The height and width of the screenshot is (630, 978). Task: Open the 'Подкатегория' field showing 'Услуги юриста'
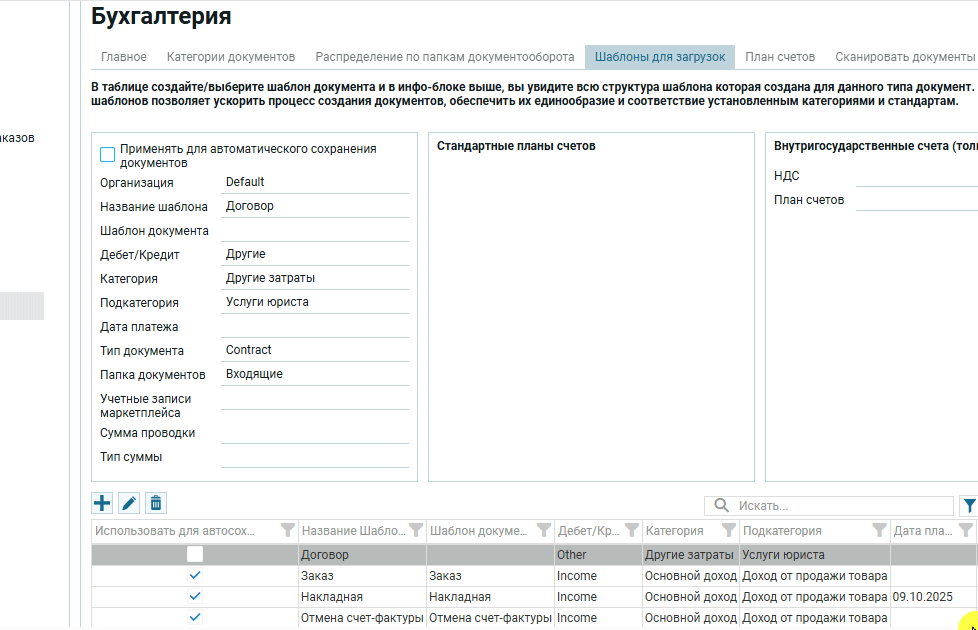[x=314, y=302]
